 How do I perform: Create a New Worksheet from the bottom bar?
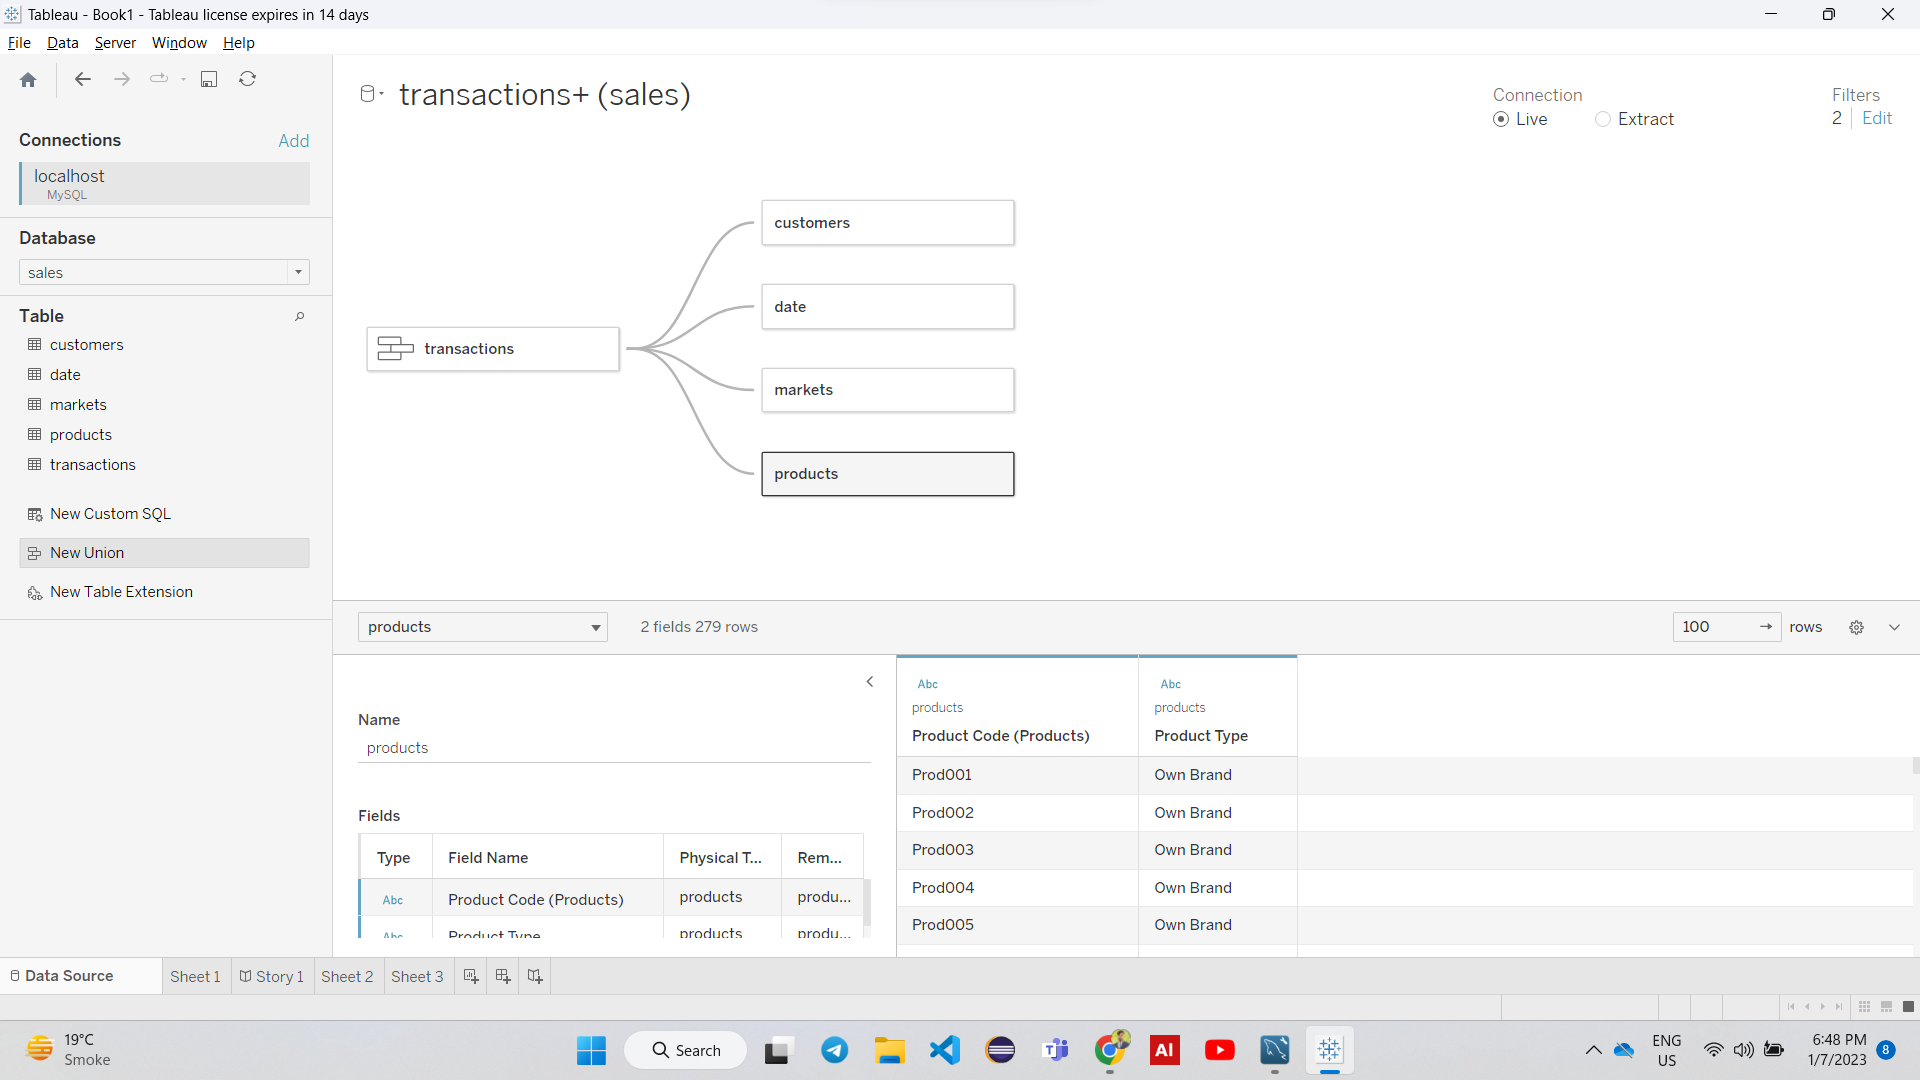(471, 976)
